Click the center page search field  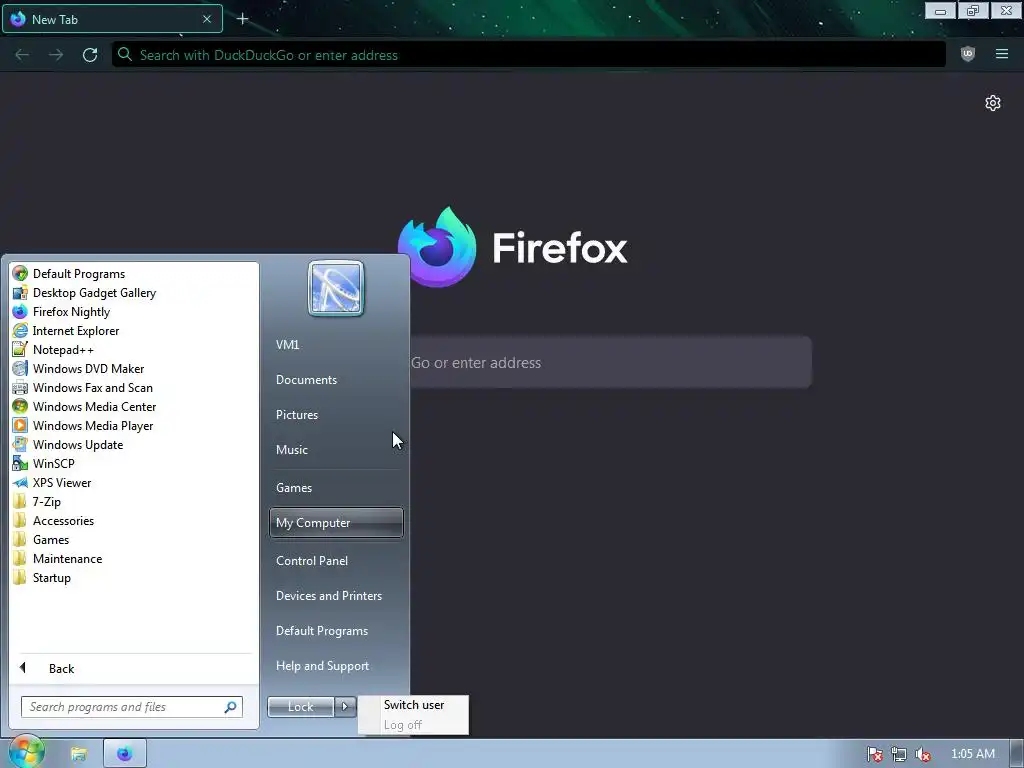pyautogui.click(x=611, y=362)
